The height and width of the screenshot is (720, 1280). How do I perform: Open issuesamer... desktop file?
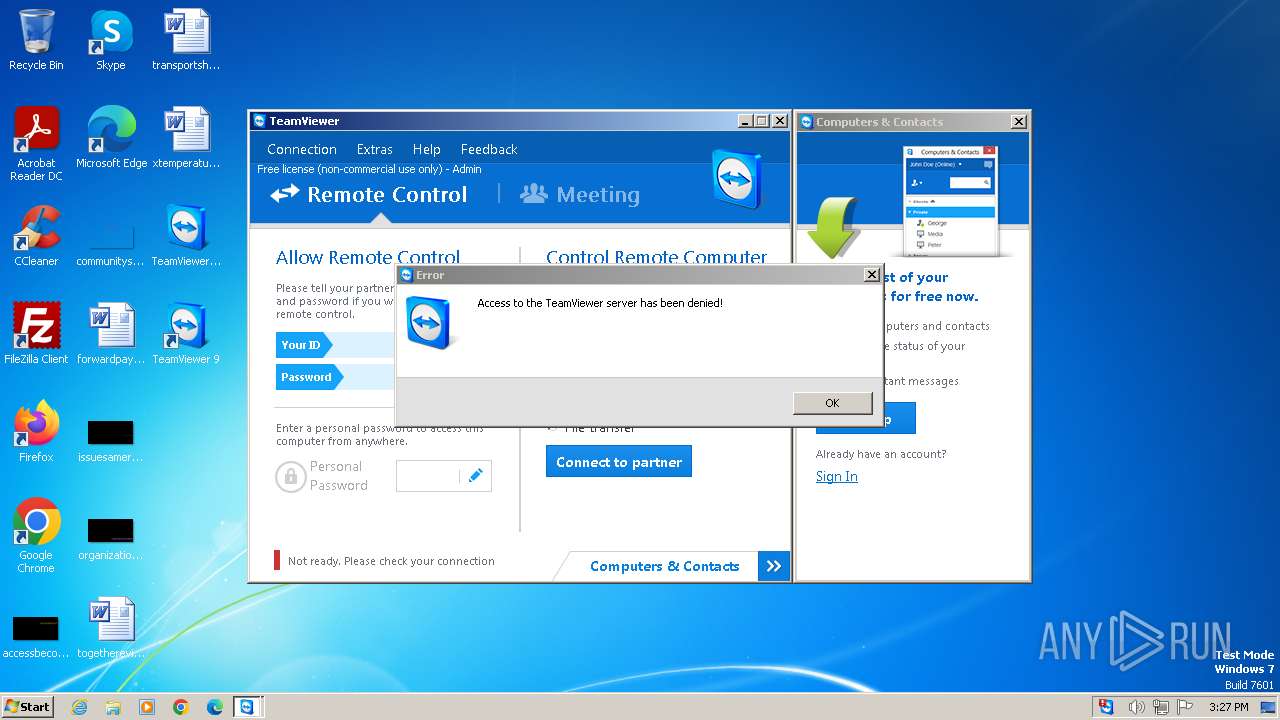pos(111,441)
